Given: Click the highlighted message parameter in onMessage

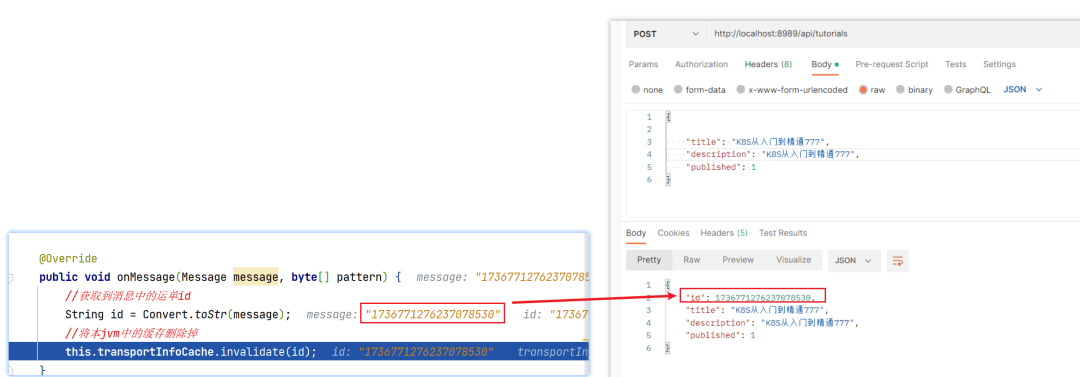Looking at the screenshot, I should coord(256,278).
